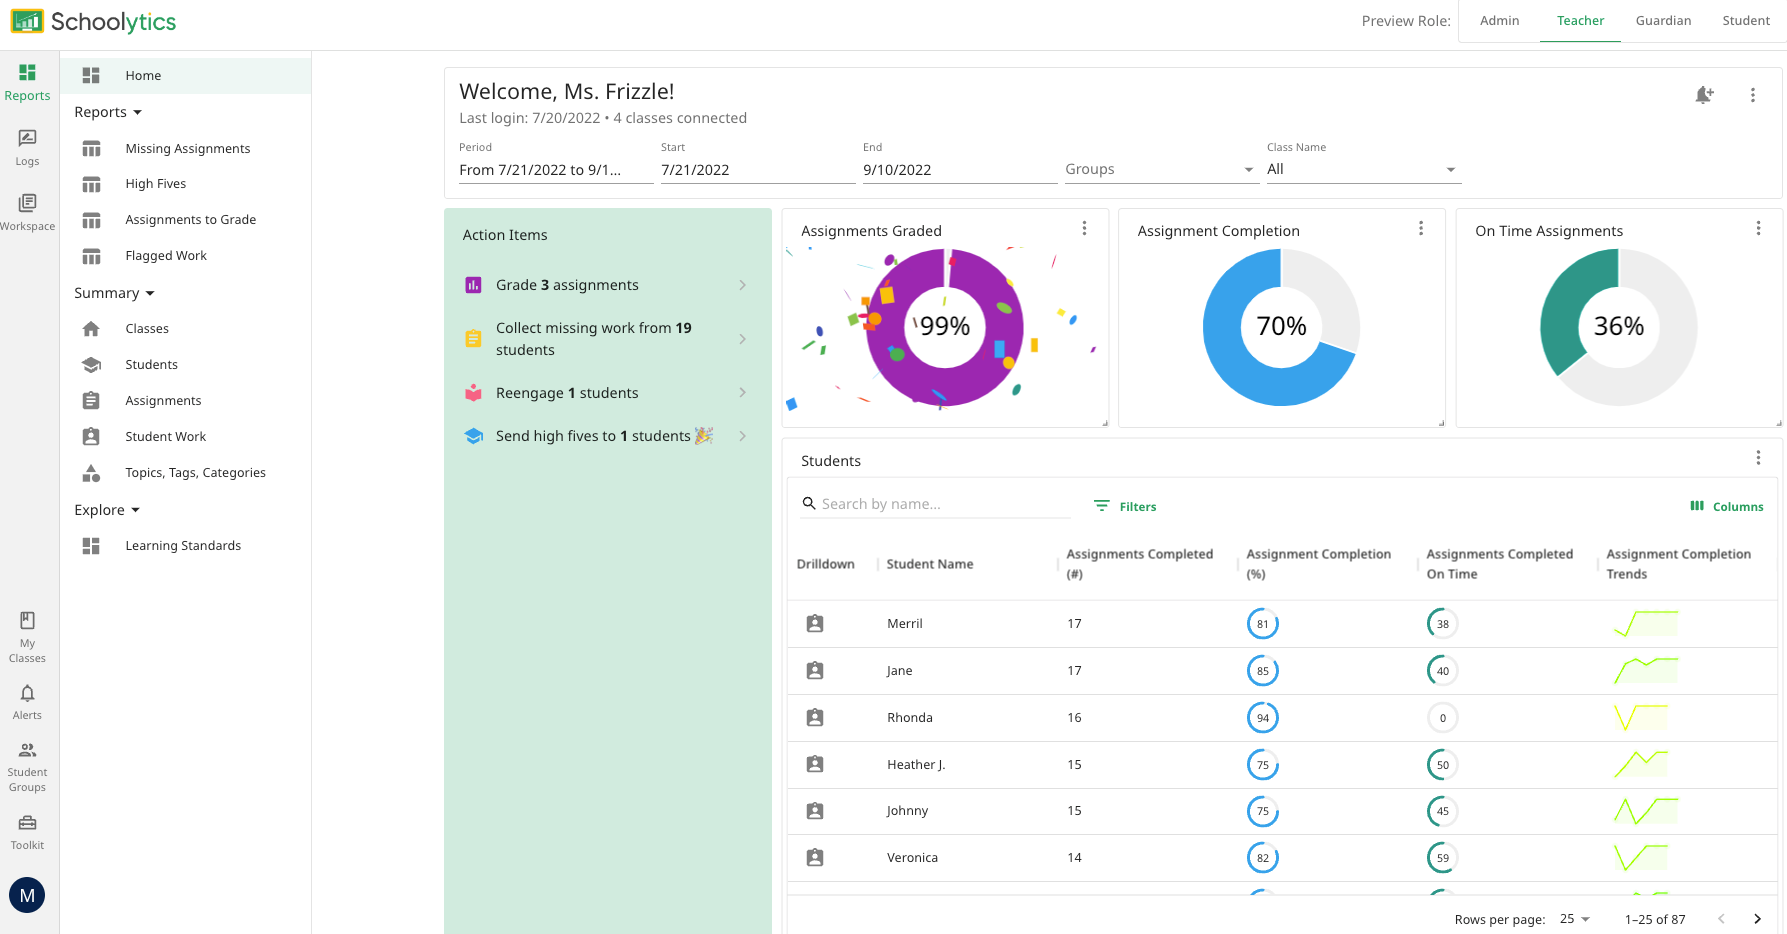Open the Groups dropdown
Screen dimensions: 1787x934
tap(1160, 168)
